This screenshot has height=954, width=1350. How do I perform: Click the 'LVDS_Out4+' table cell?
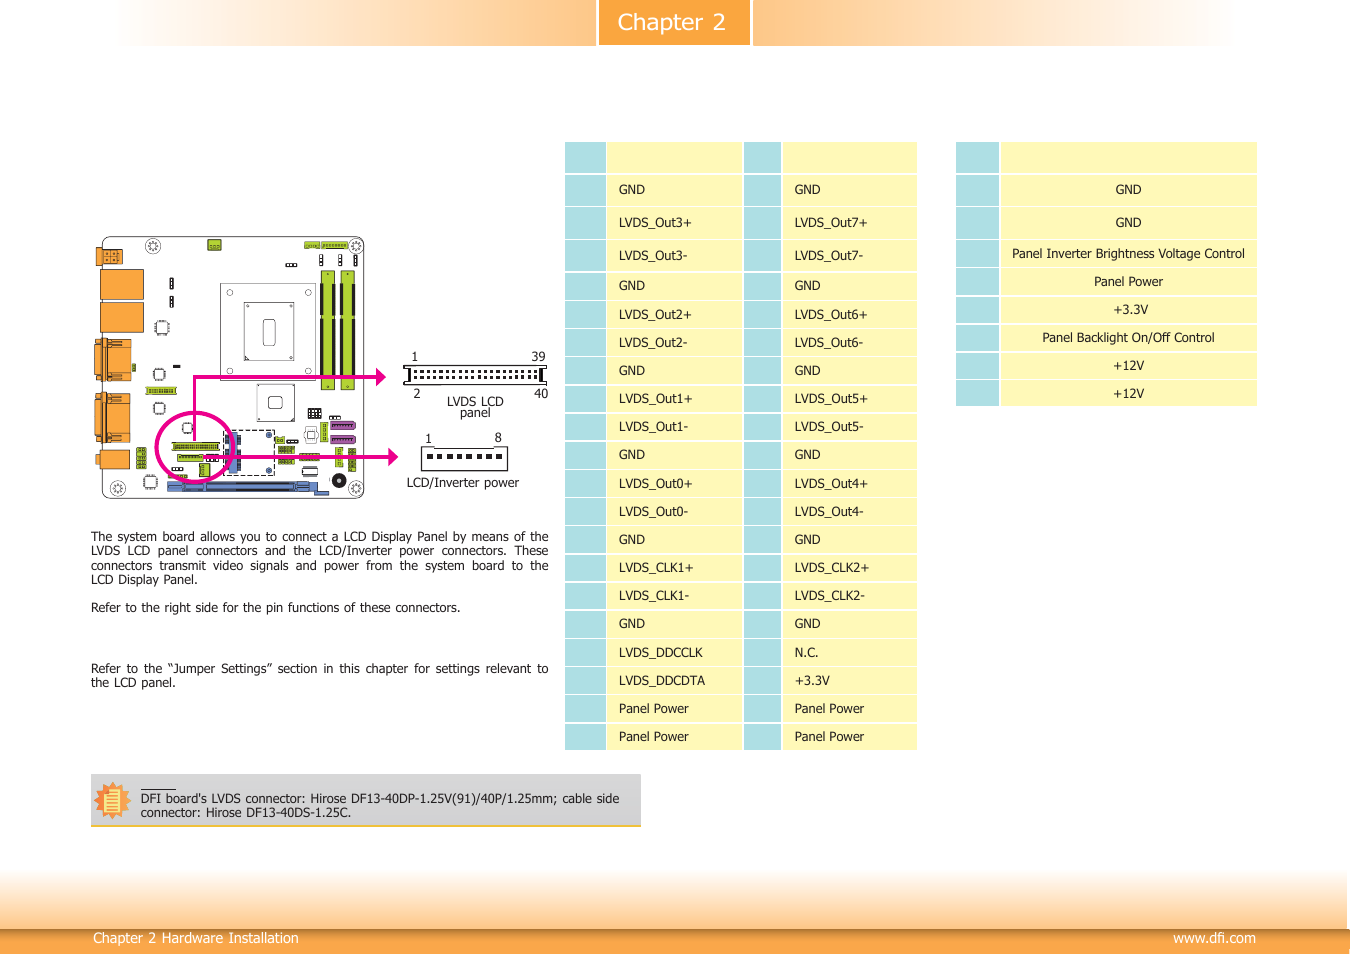pyautogui.click(x=850, y=484)
